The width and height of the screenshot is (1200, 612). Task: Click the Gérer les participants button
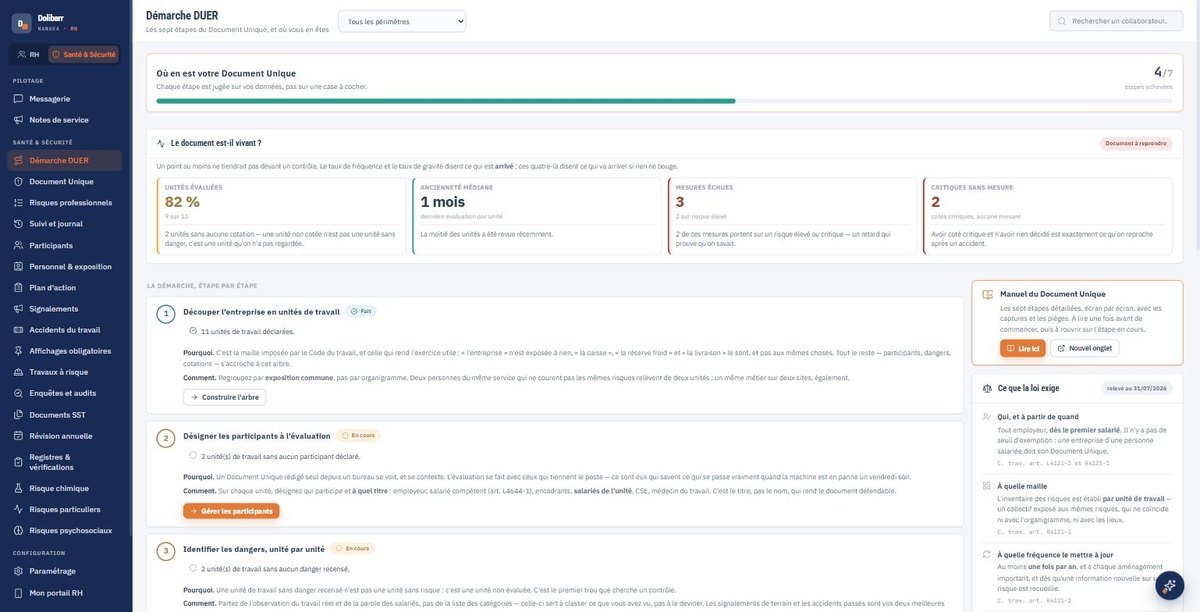click(x=231, y=511)
